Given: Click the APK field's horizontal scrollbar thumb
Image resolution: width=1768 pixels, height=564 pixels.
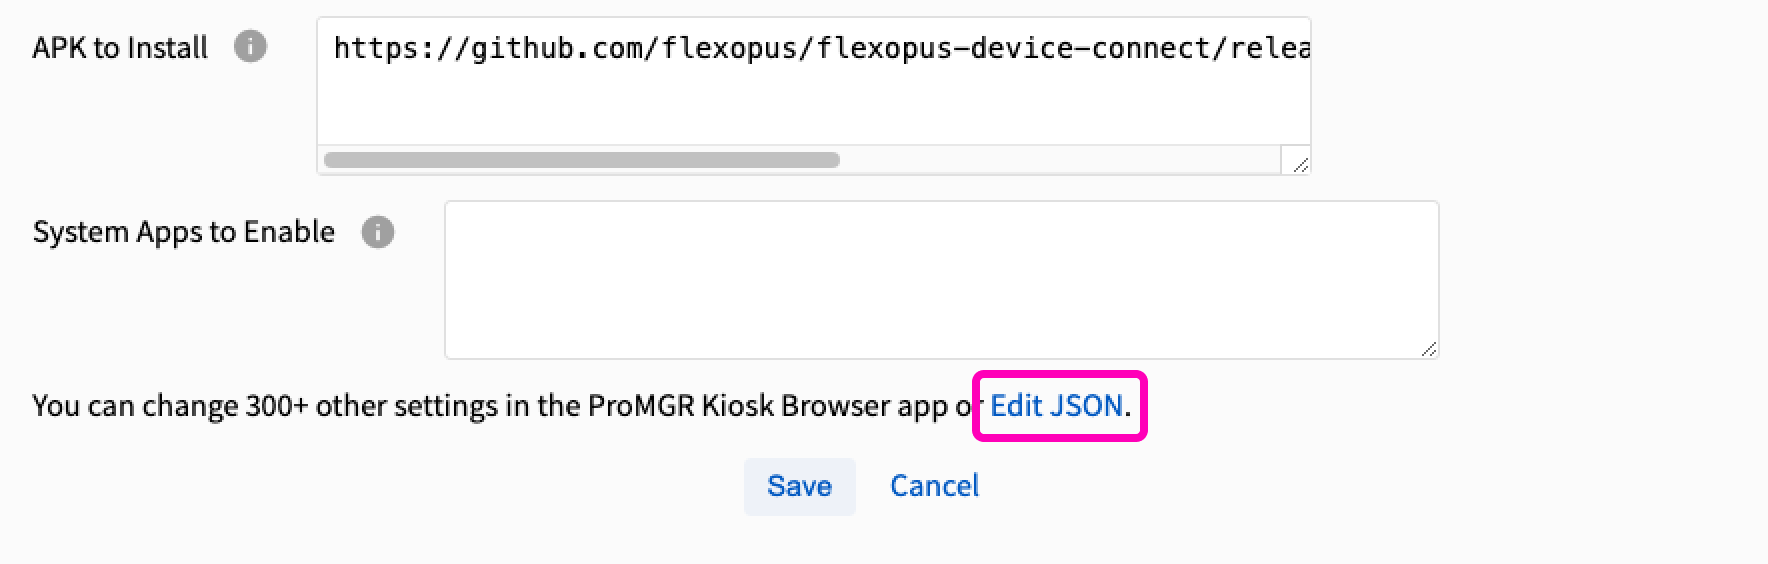Looking at the screenshot, I should coord(581,160).
